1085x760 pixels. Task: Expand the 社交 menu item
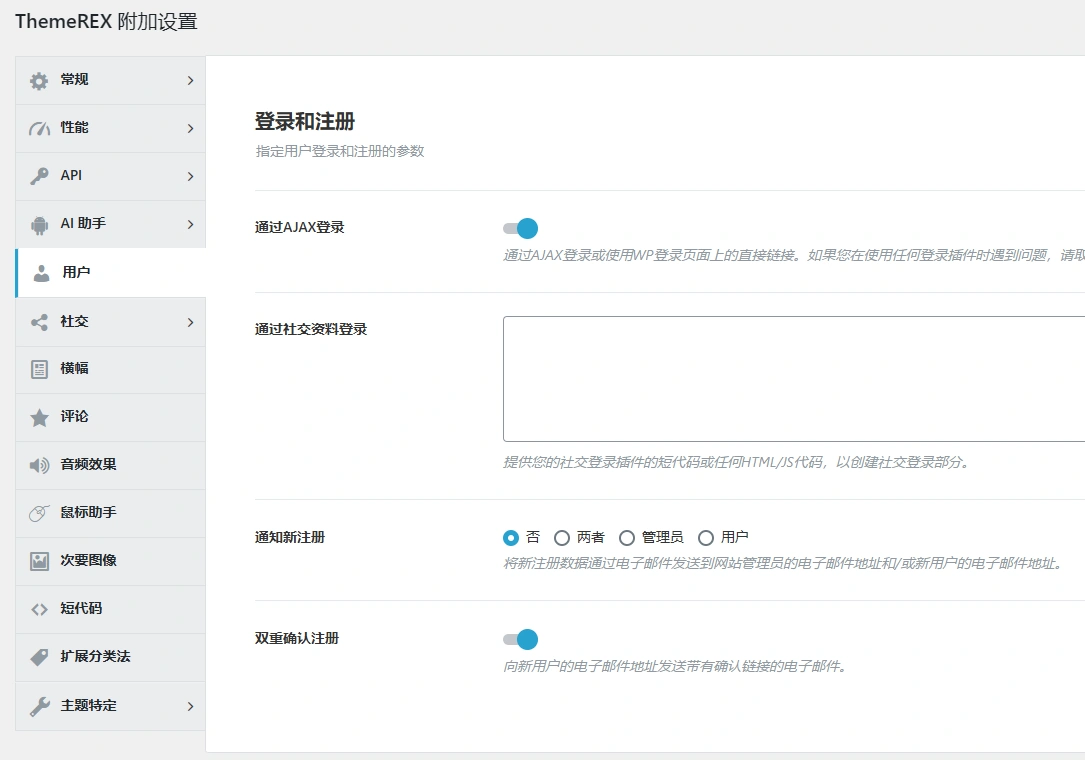(x=110, y=321)
